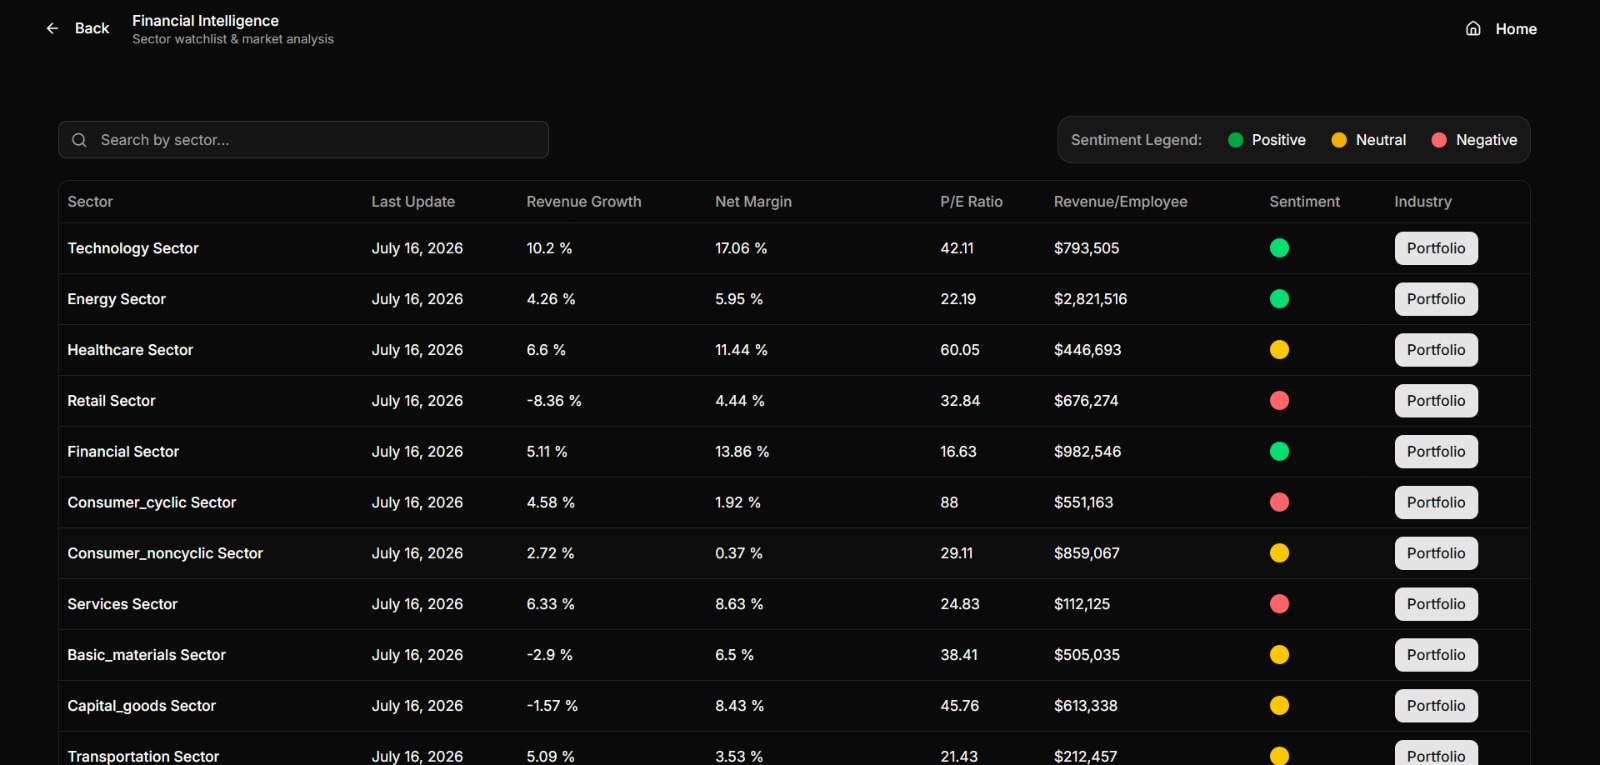The height and width of the screenshot is (765, 1600).
Task: Click the Consumer_noncyclic Sector sentiment dot
Action: point(1279,553)
